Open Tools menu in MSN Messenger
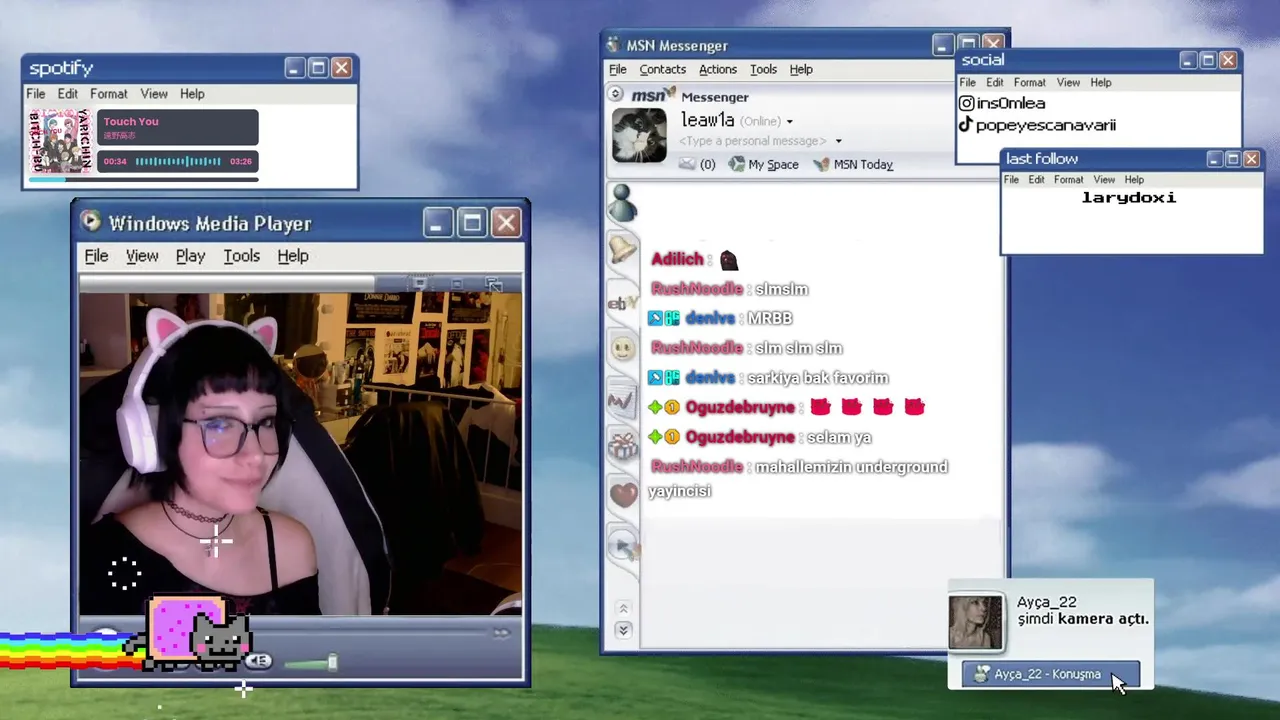1280x720 pixels. pos(763,69)
